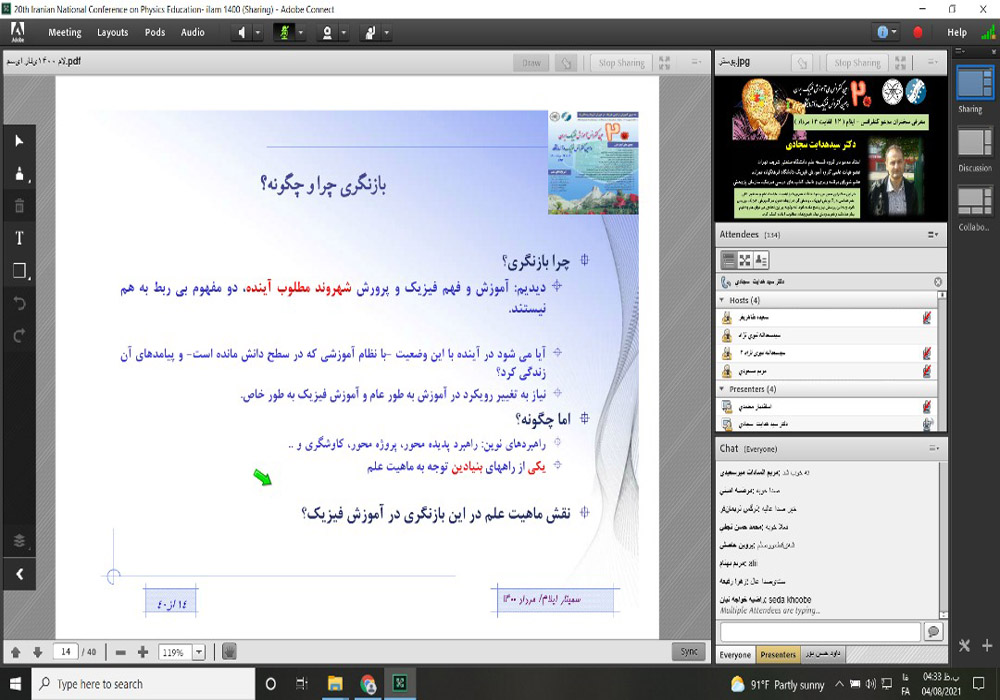Toggle the speaker audio mute
1000x700 pixels.
[242, 32]
